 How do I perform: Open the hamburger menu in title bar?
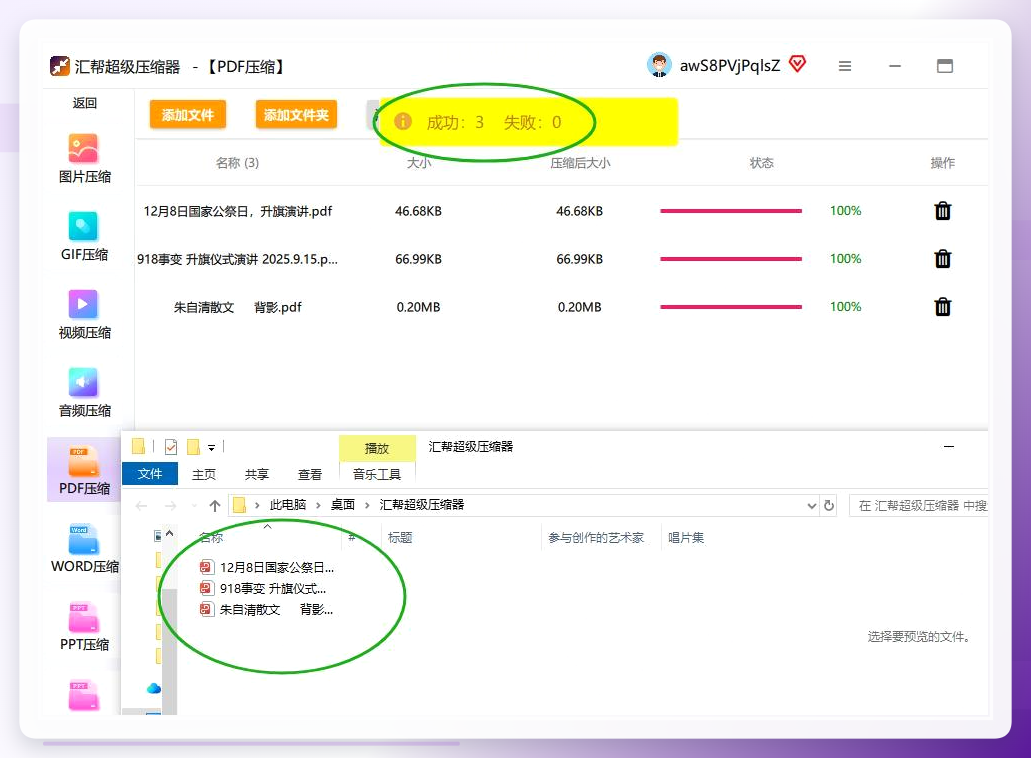845,66
